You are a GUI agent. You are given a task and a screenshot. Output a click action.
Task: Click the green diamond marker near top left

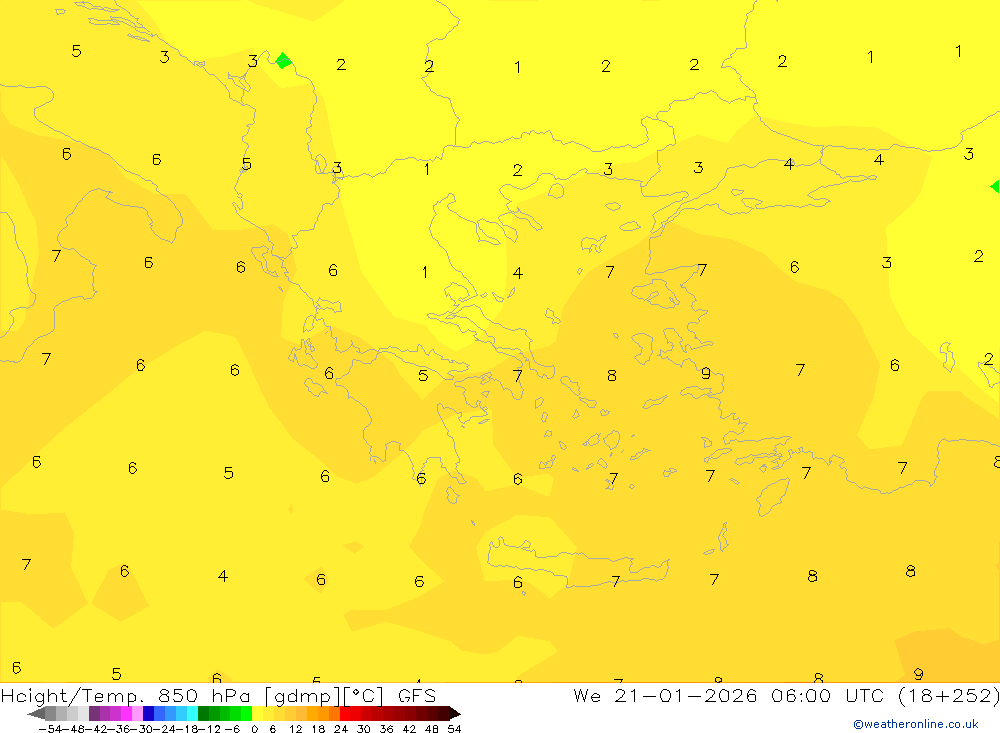pyautogui.click(x=283, y=61)
